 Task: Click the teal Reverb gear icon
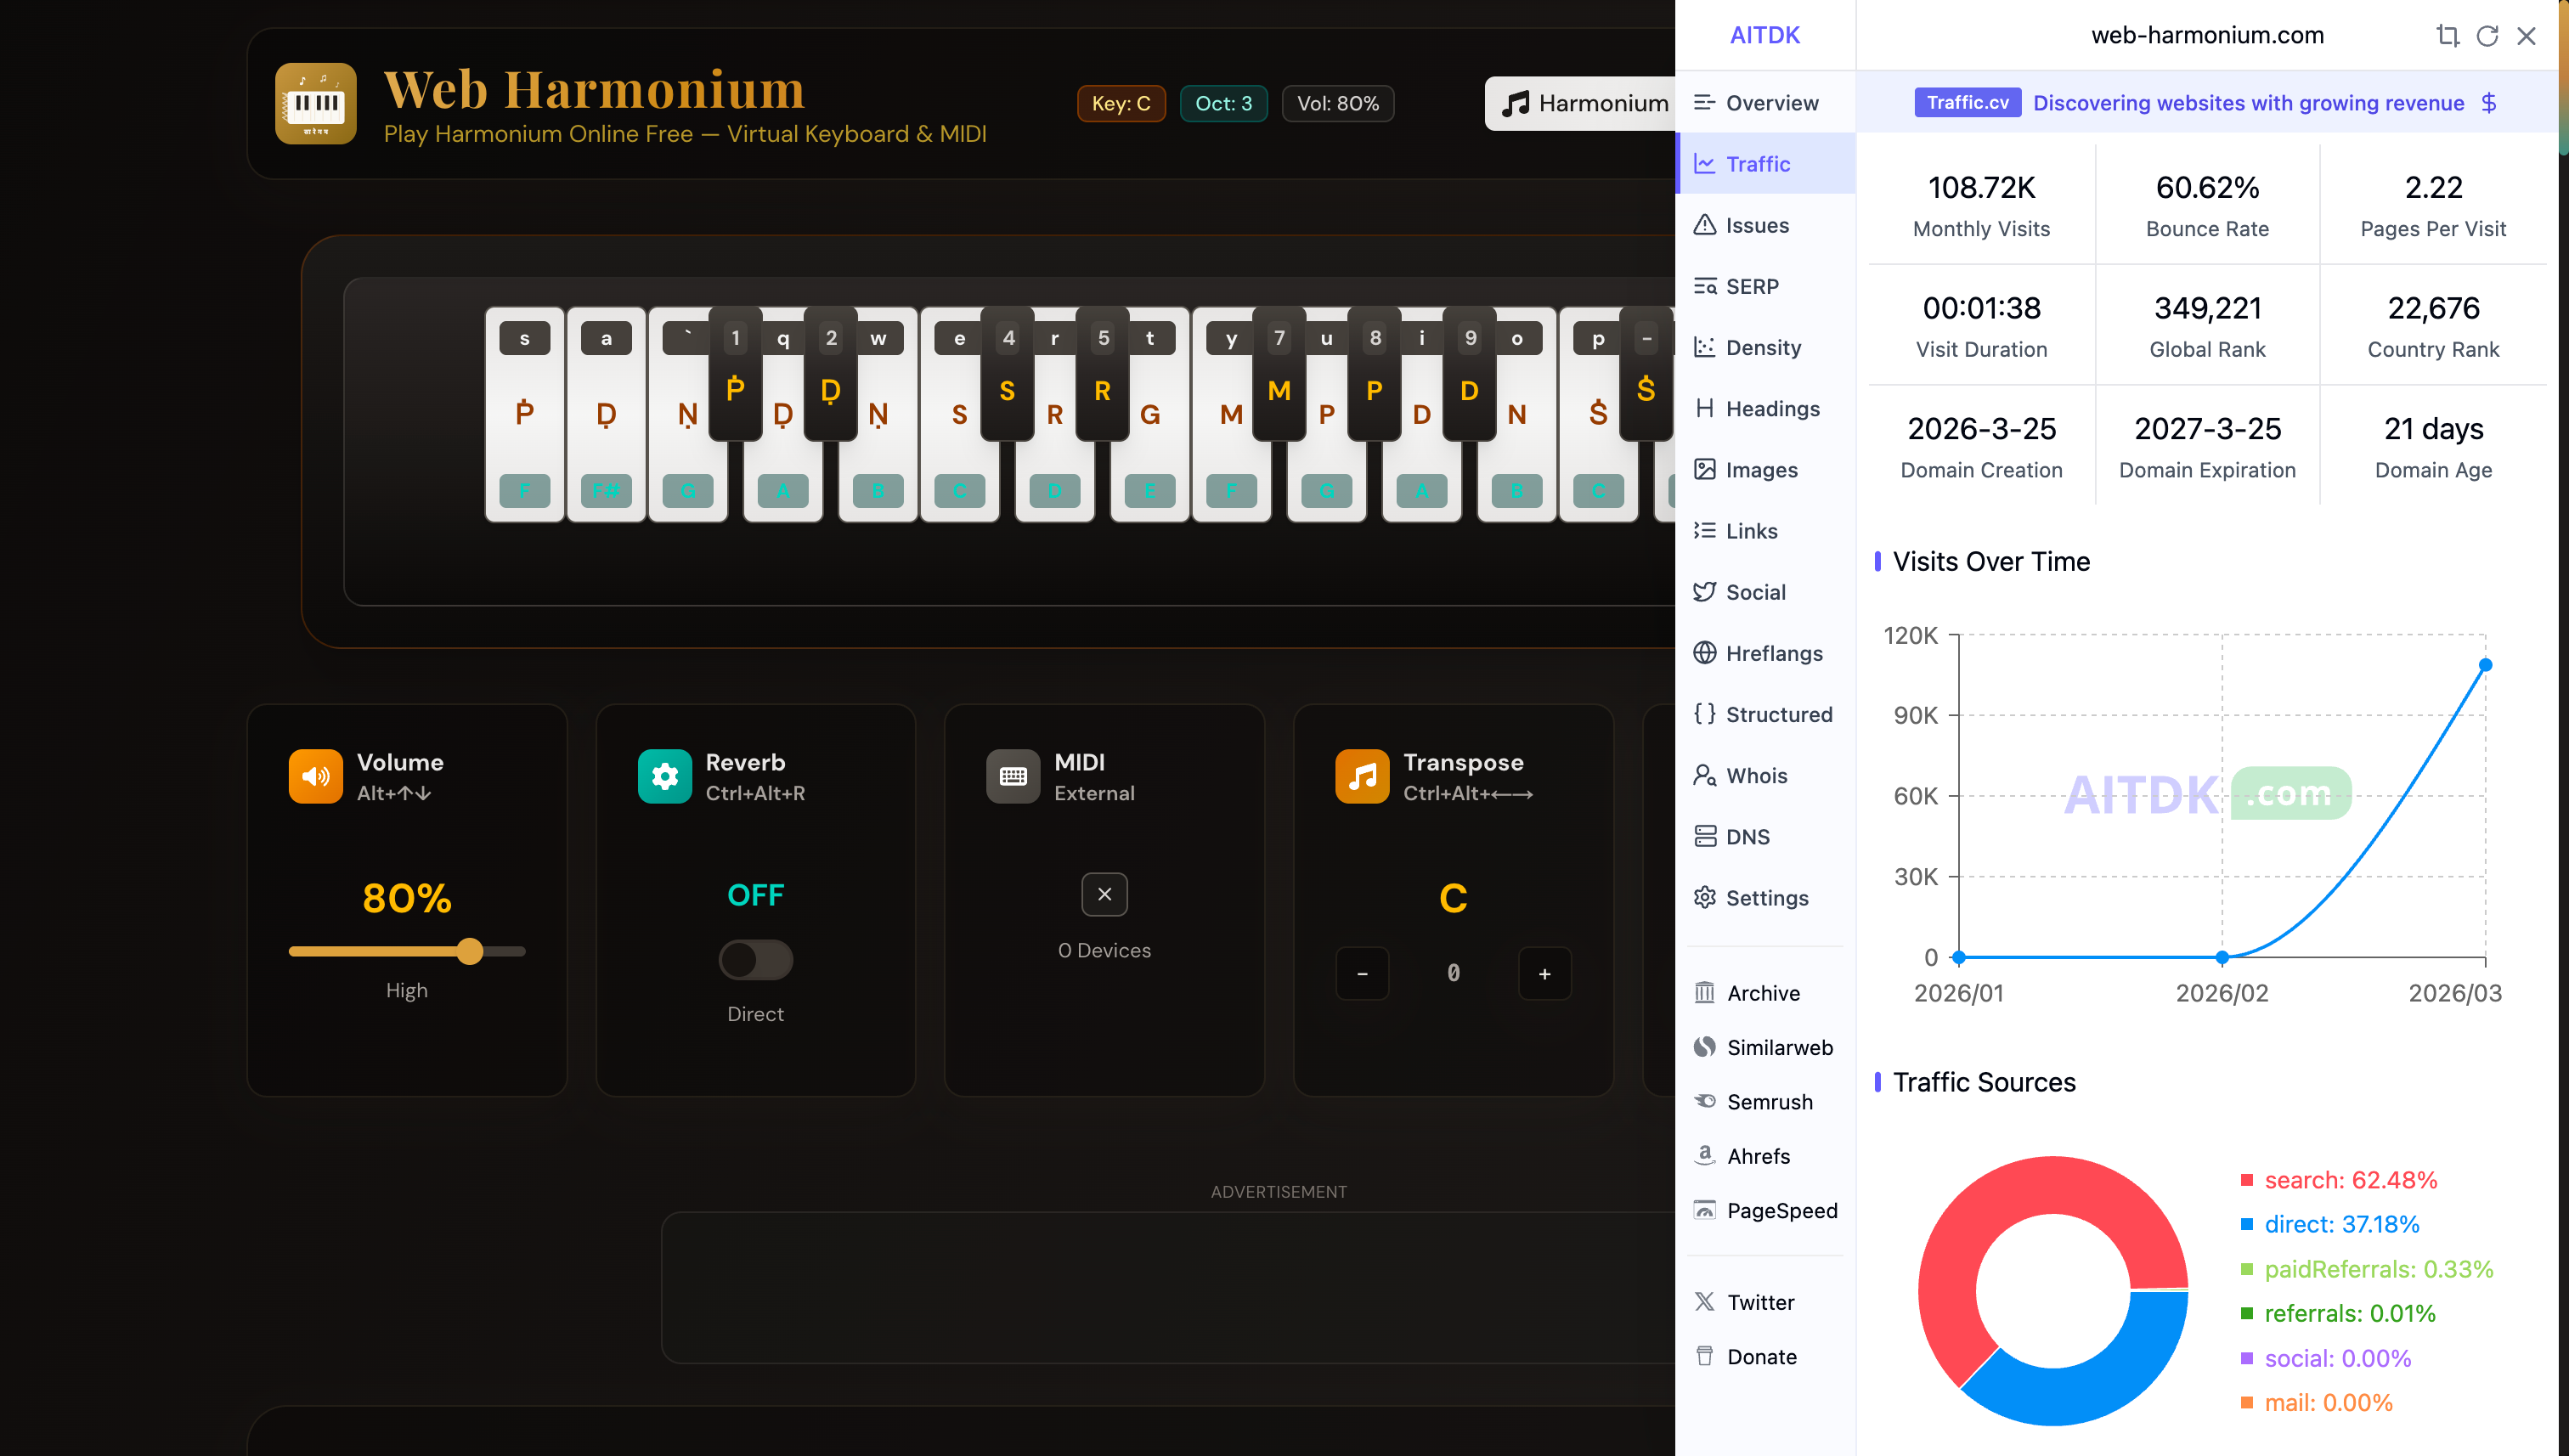(x=664, y=776)
